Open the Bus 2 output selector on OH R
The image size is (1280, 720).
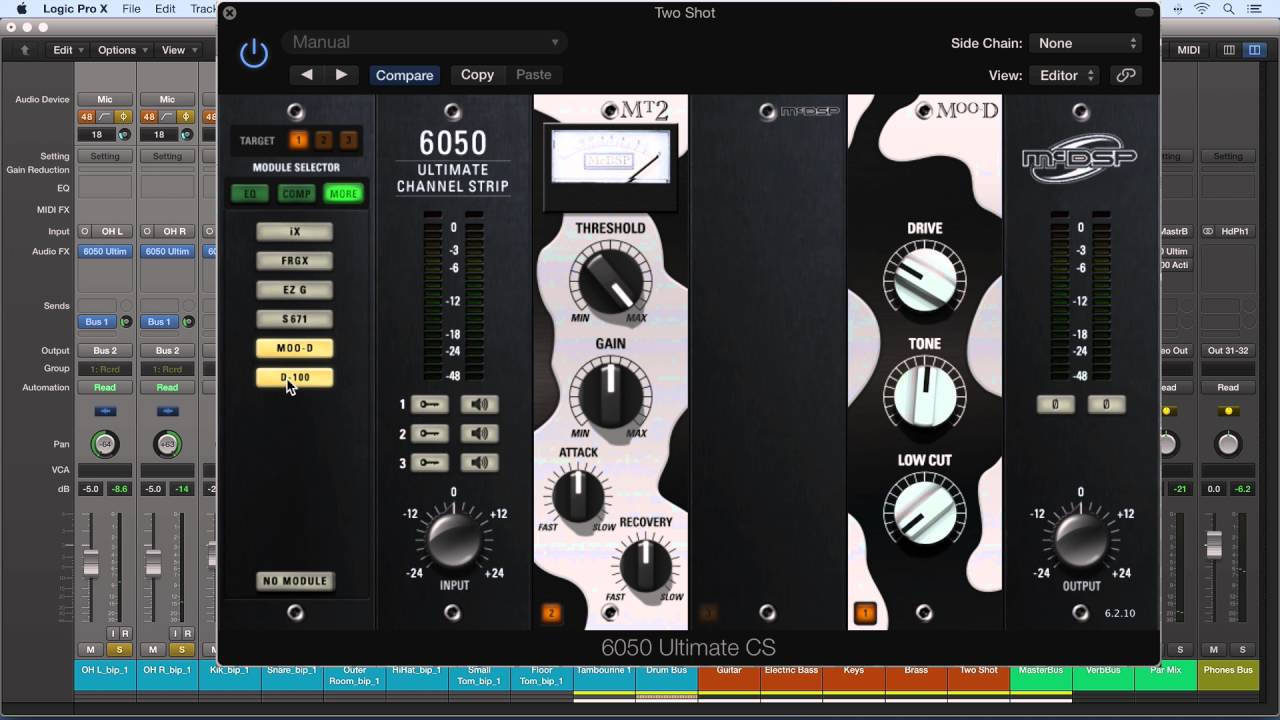[x=167, y=351]
